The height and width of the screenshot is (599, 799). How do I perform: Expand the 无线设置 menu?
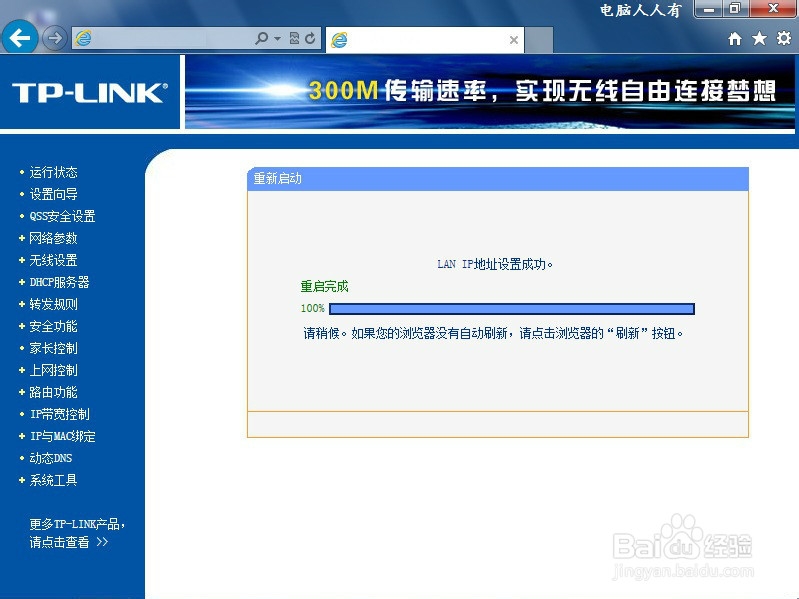53,260
